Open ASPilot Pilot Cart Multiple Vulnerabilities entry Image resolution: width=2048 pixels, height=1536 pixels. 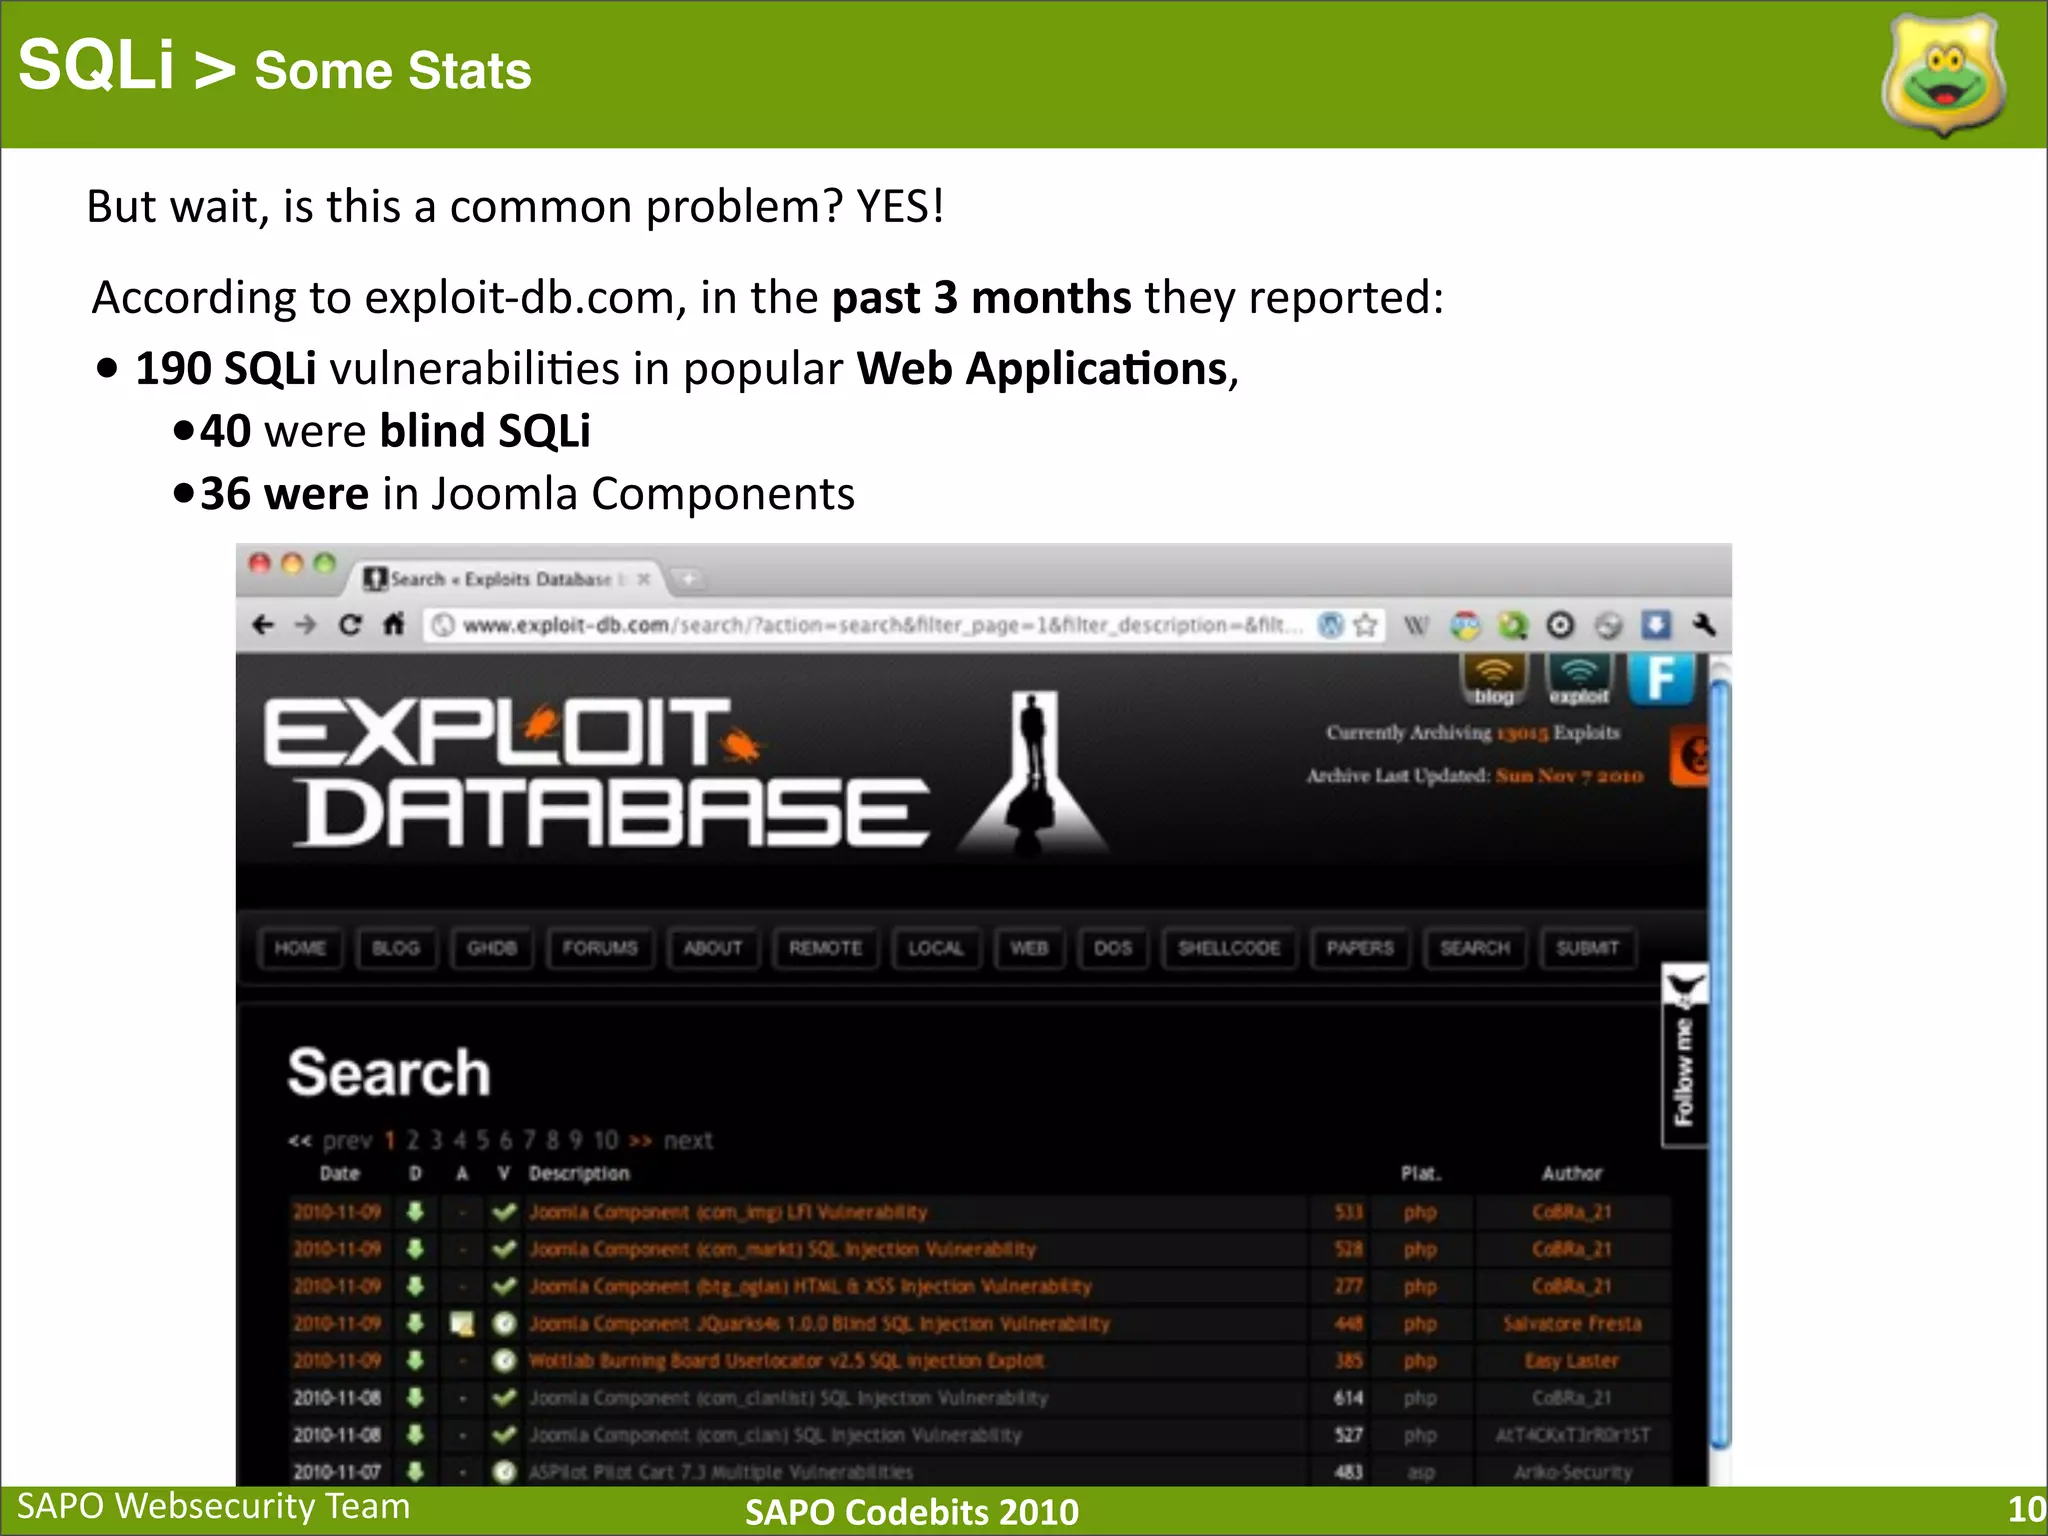click(x=721, y=1472)
